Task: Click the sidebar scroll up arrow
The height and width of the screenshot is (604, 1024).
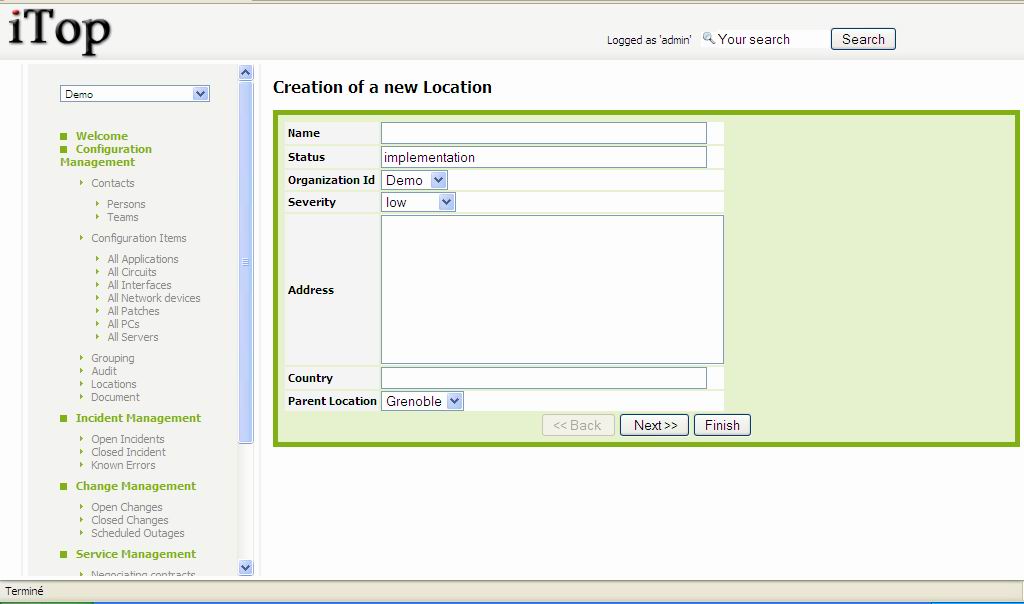Action: (x=246, y=72)
